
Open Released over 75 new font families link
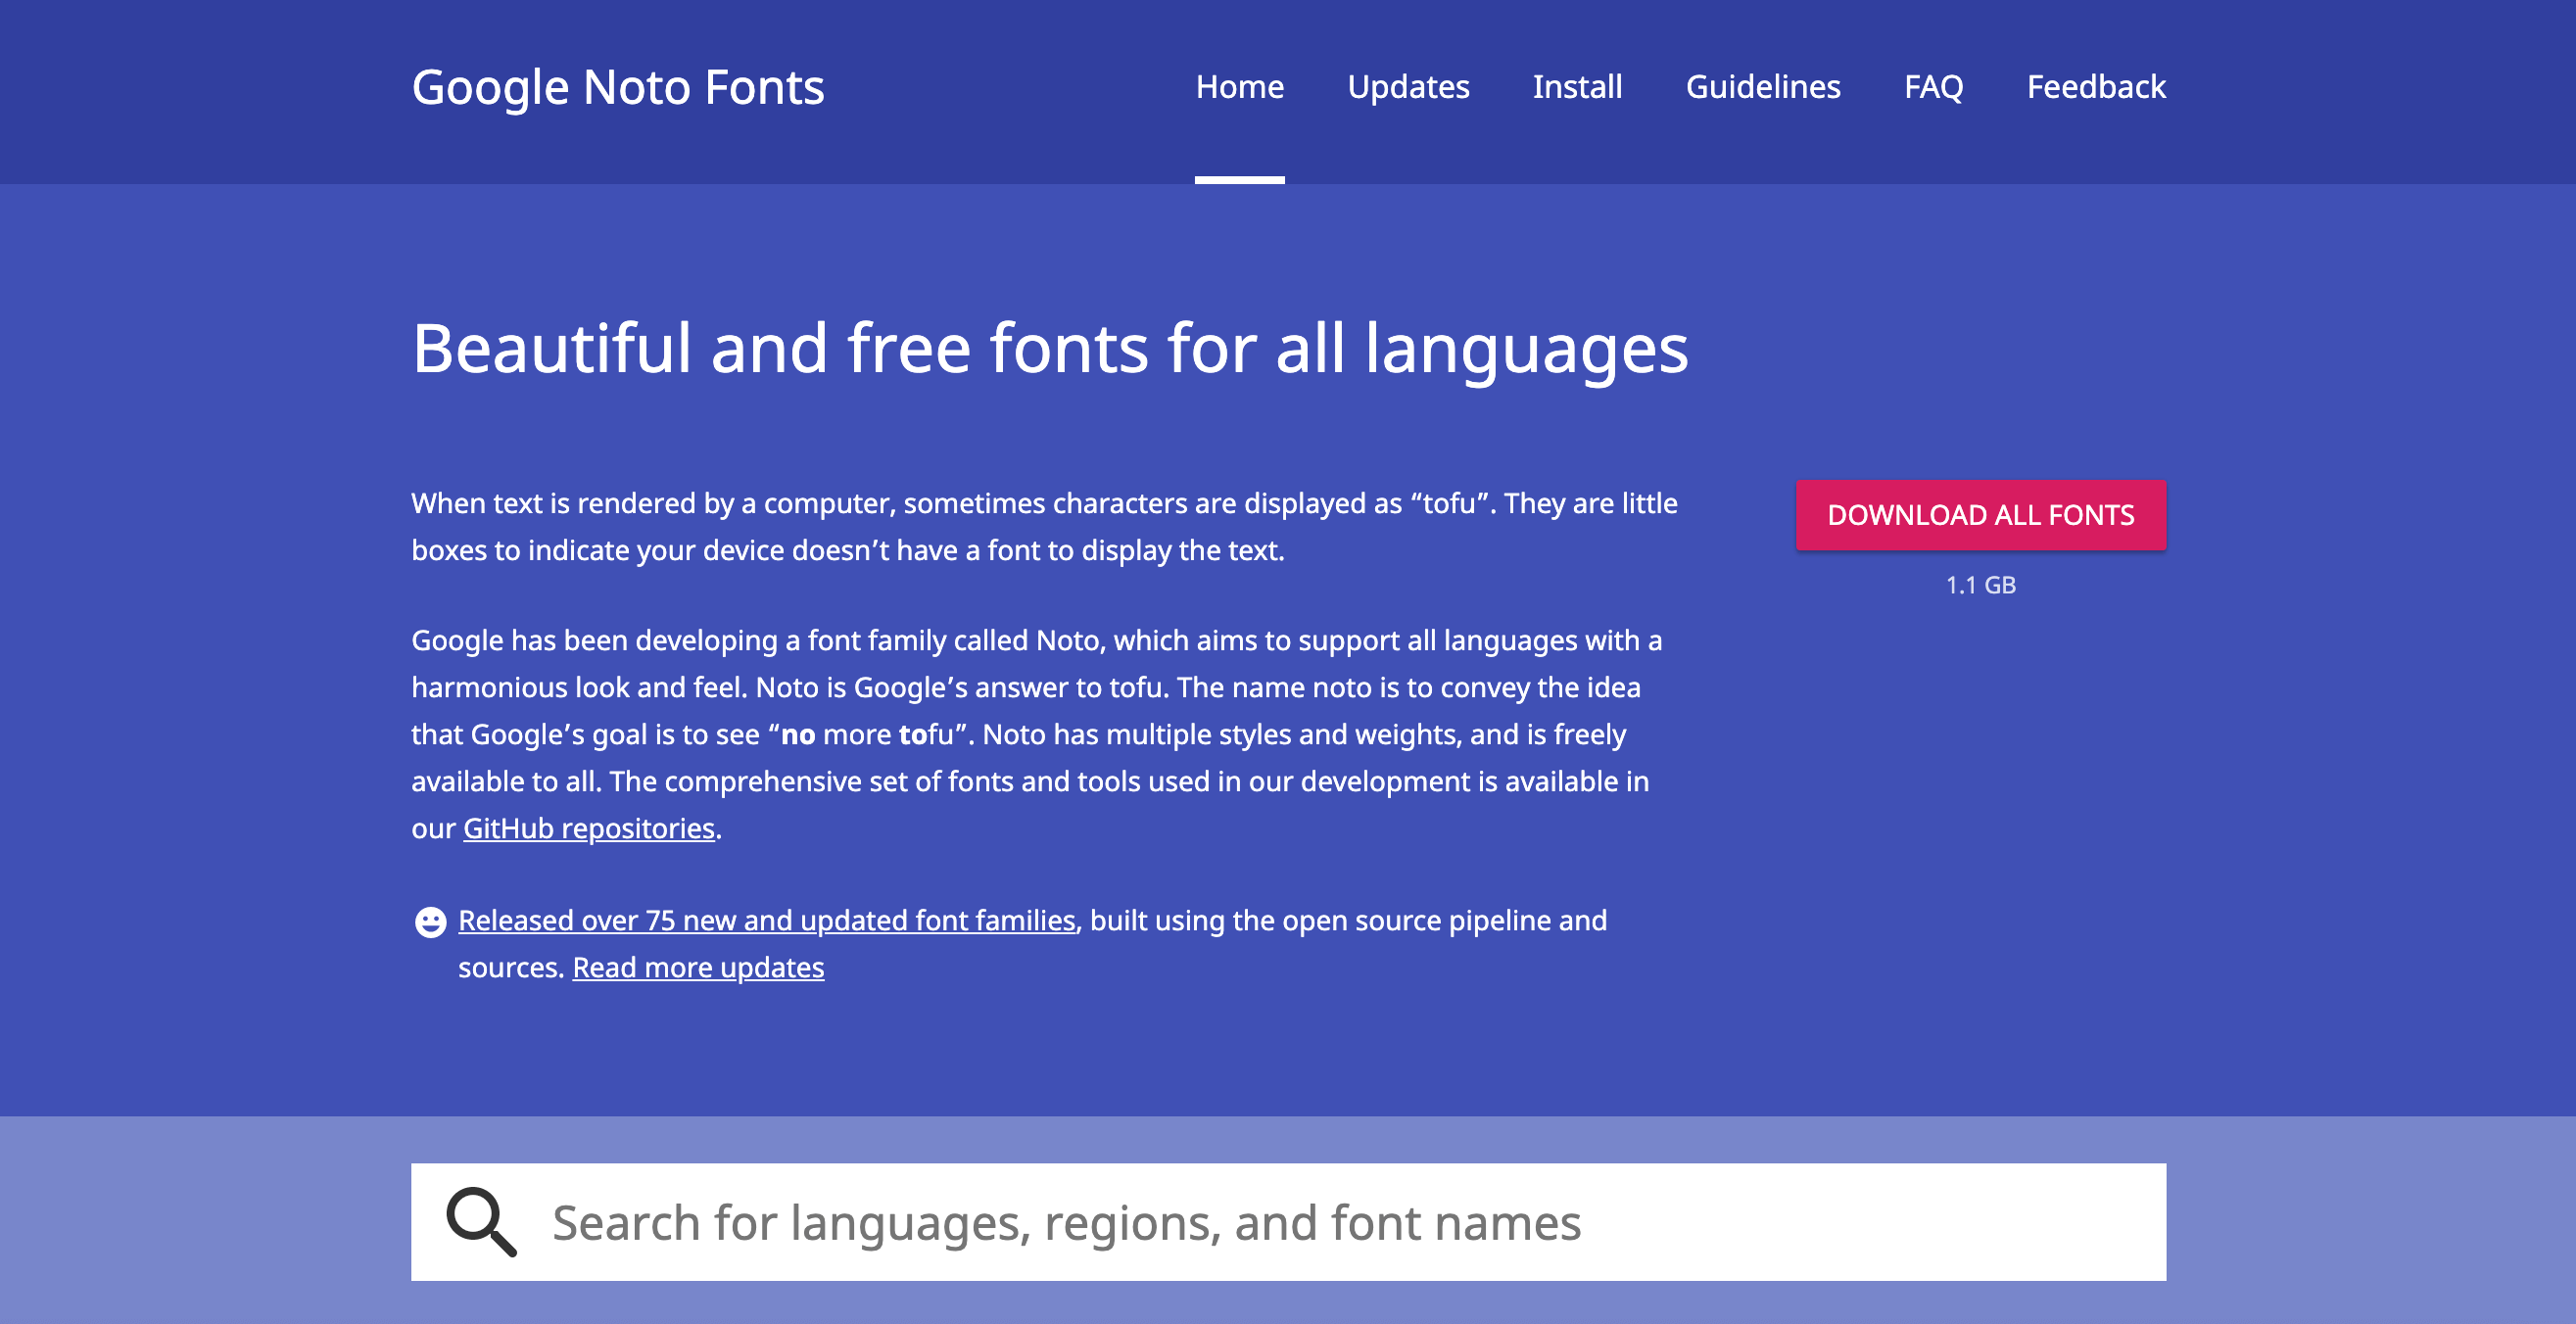767,920
